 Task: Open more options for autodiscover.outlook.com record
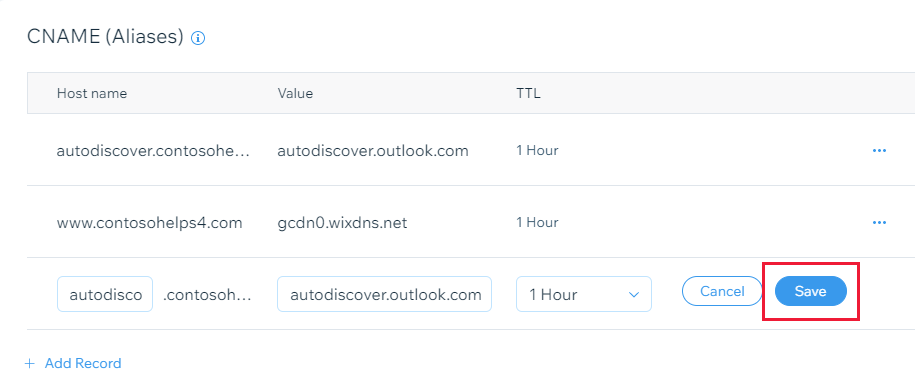tap(879, 151)
